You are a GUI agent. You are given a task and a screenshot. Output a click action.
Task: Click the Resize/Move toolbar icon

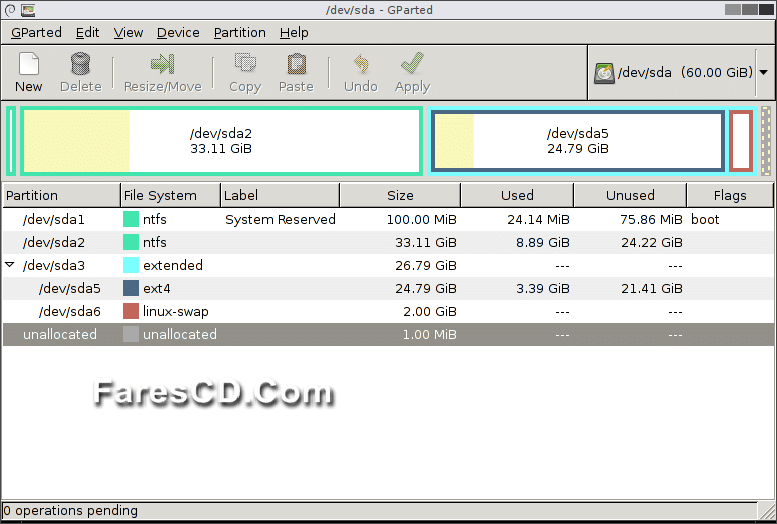coord(163,64)
